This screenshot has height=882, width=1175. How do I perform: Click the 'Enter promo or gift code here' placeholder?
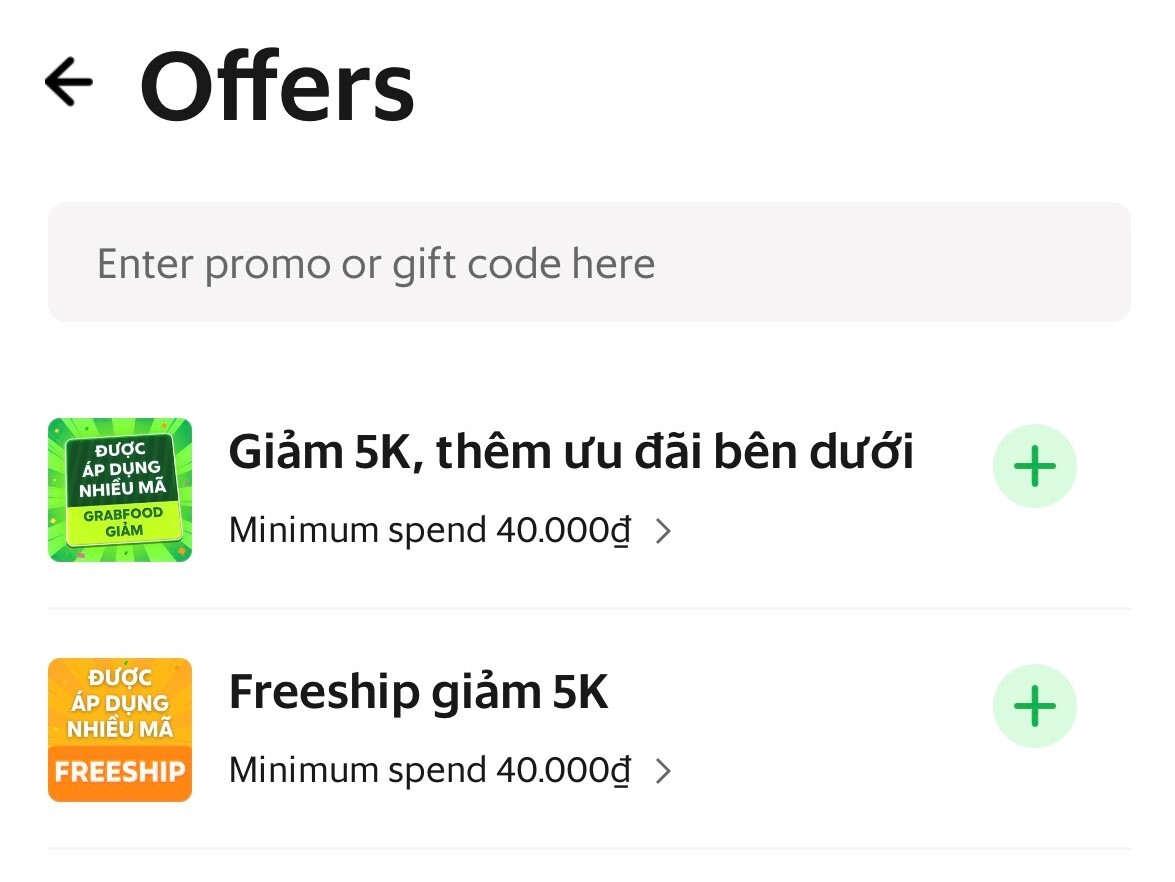pyautogui.click(x=376, y=264)
